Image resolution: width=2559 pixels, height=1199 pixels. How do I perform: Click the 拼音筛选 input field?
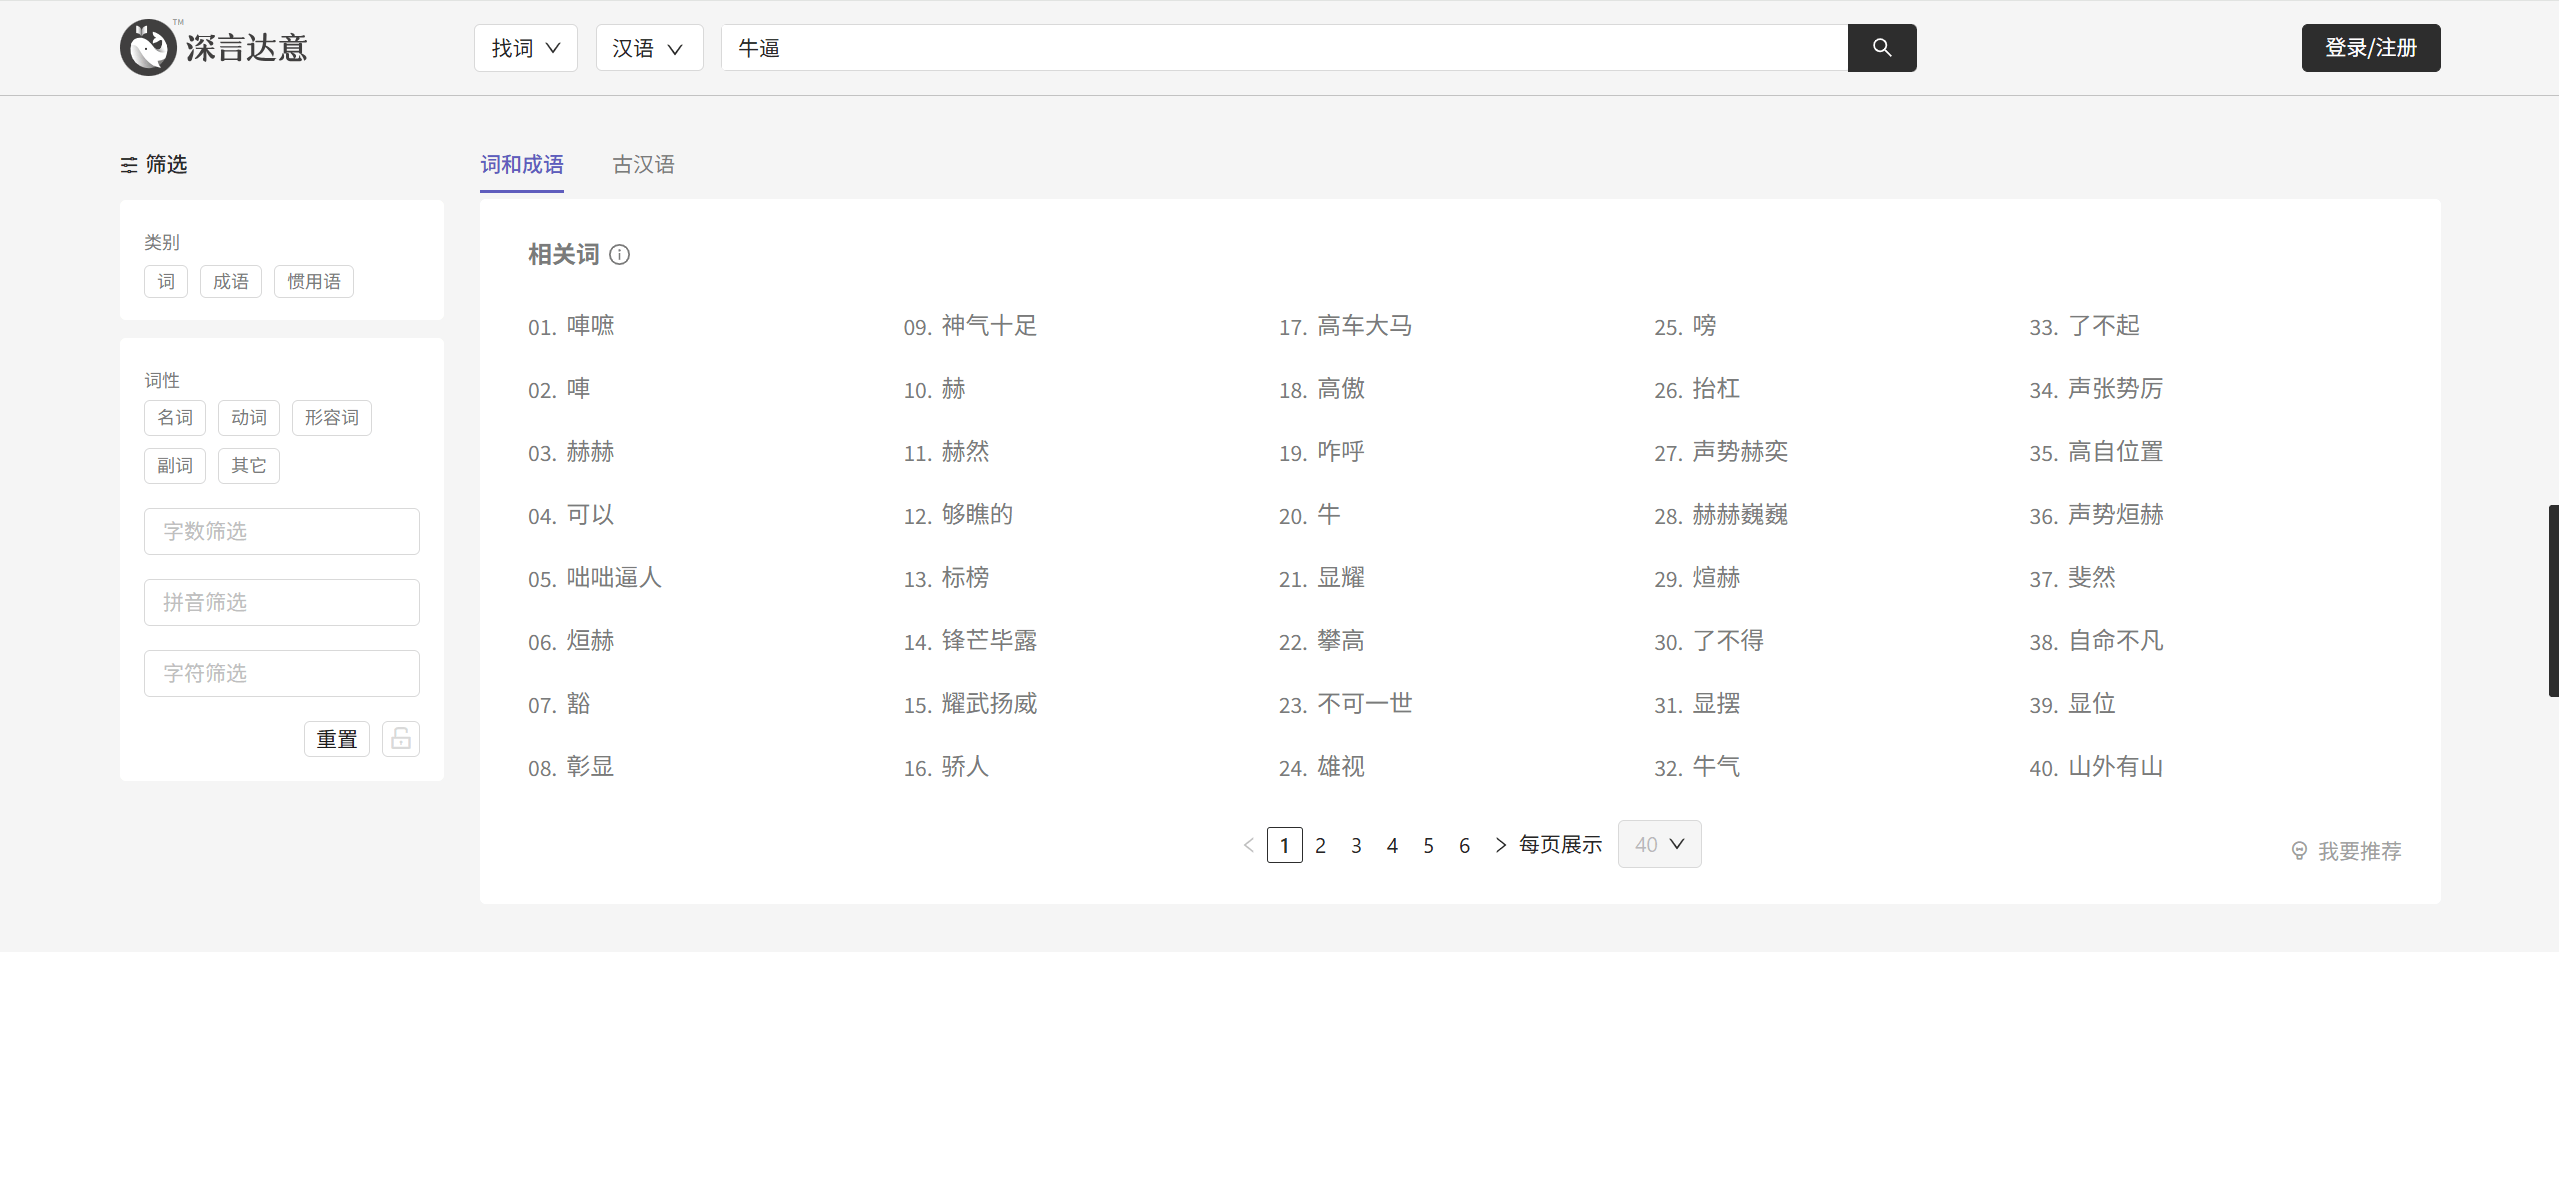[281, 602]
